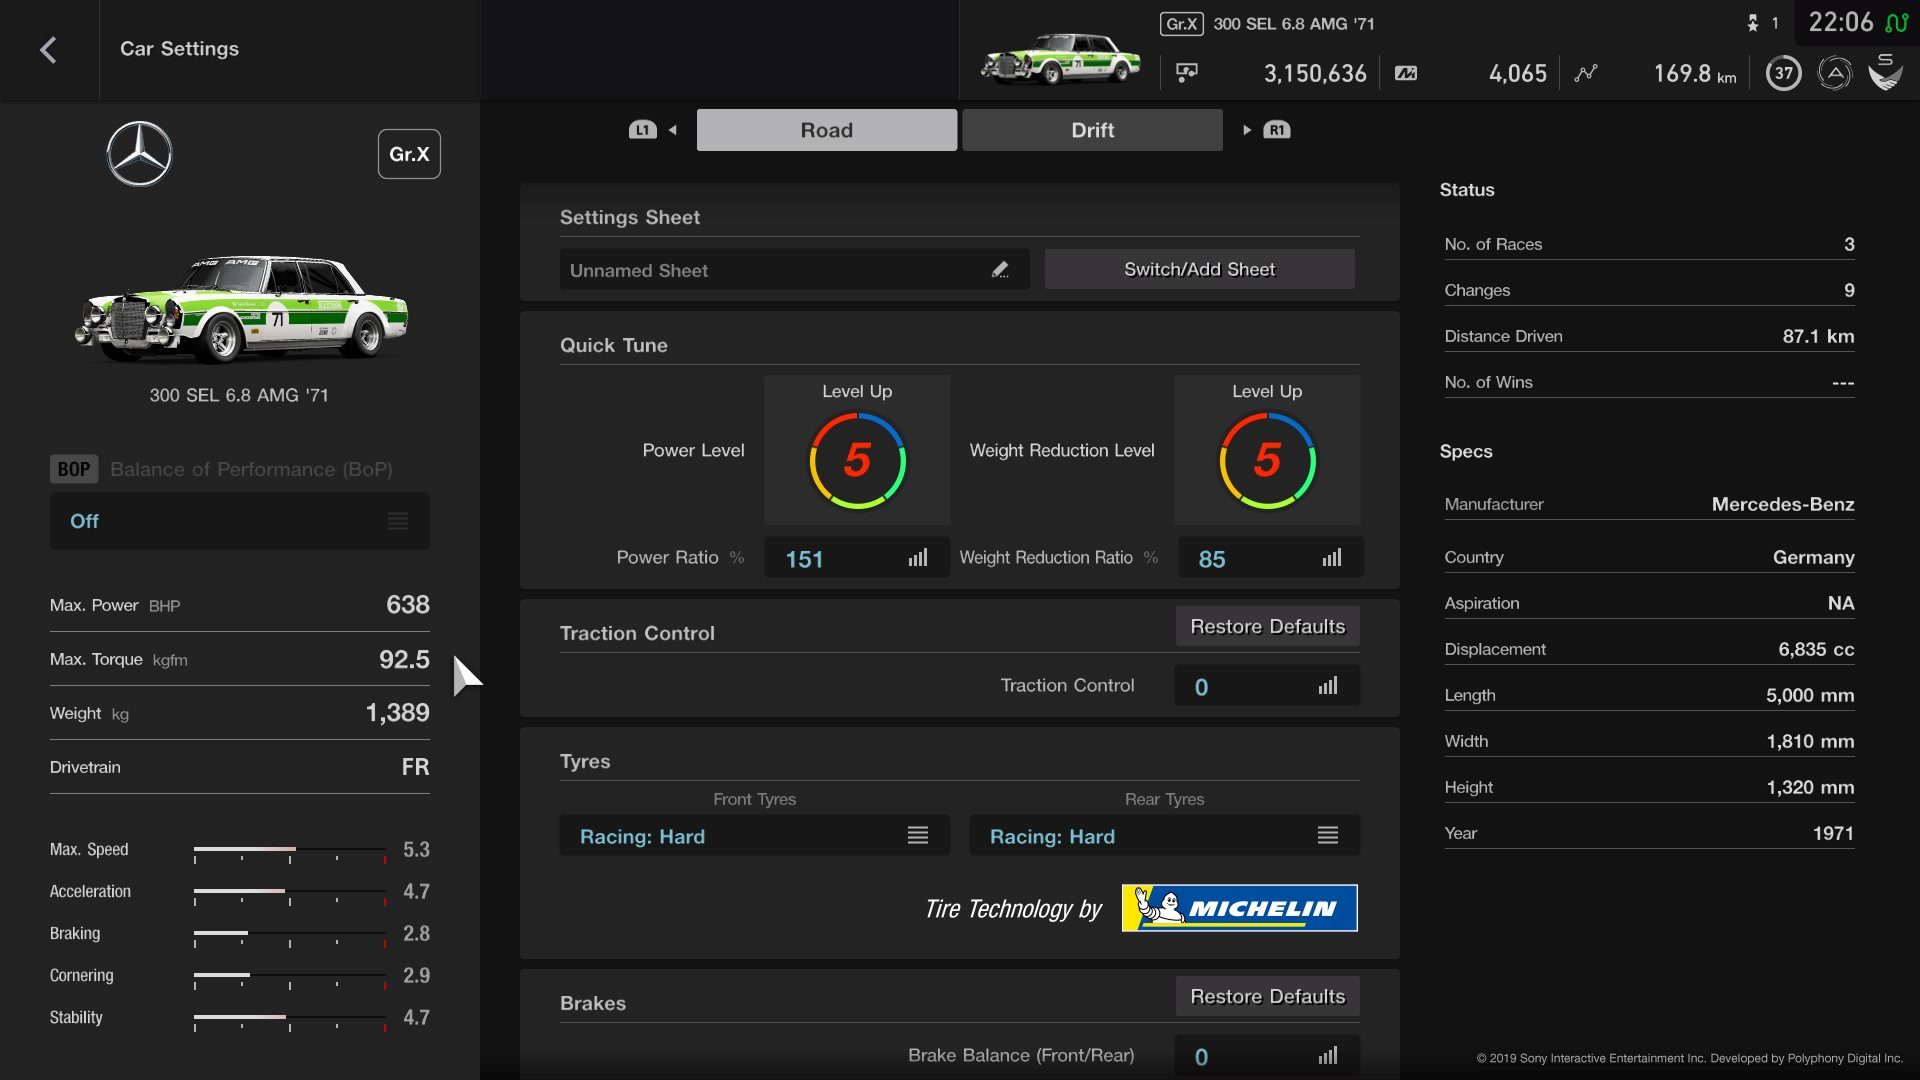The width and height of the screenshot is (1920, 1080).
Task: Click the Country Germany spec row
Action: click(x=1649, y=557)
